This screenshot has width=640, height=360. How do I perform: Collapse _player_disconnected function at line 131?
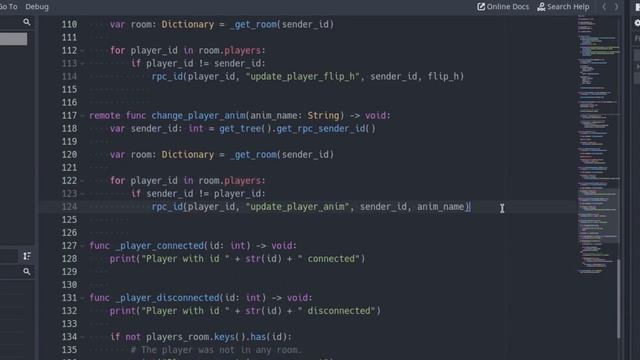pos(82,298)
